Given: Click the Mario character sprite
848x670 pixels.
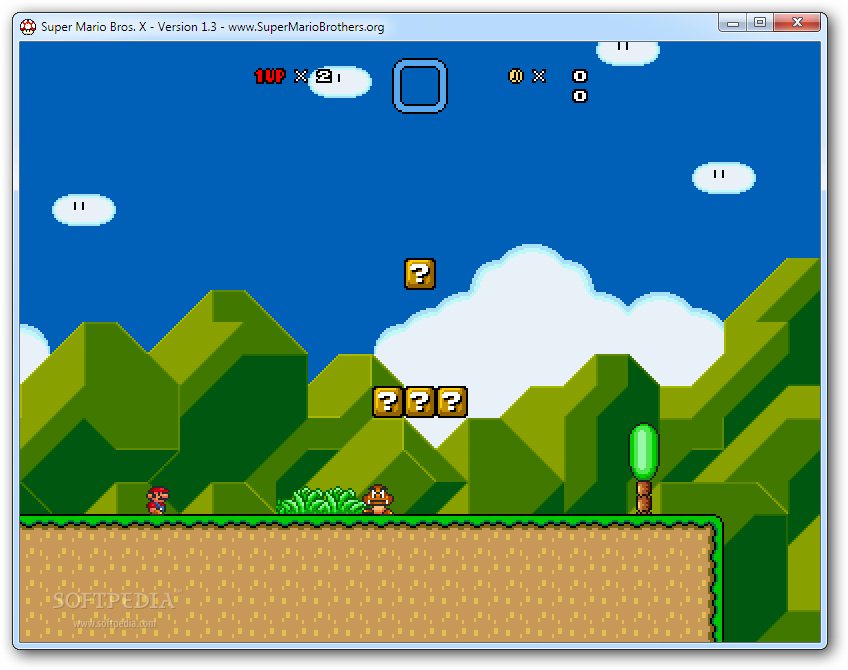Looking at the screenshot, I should click(157, 500).
